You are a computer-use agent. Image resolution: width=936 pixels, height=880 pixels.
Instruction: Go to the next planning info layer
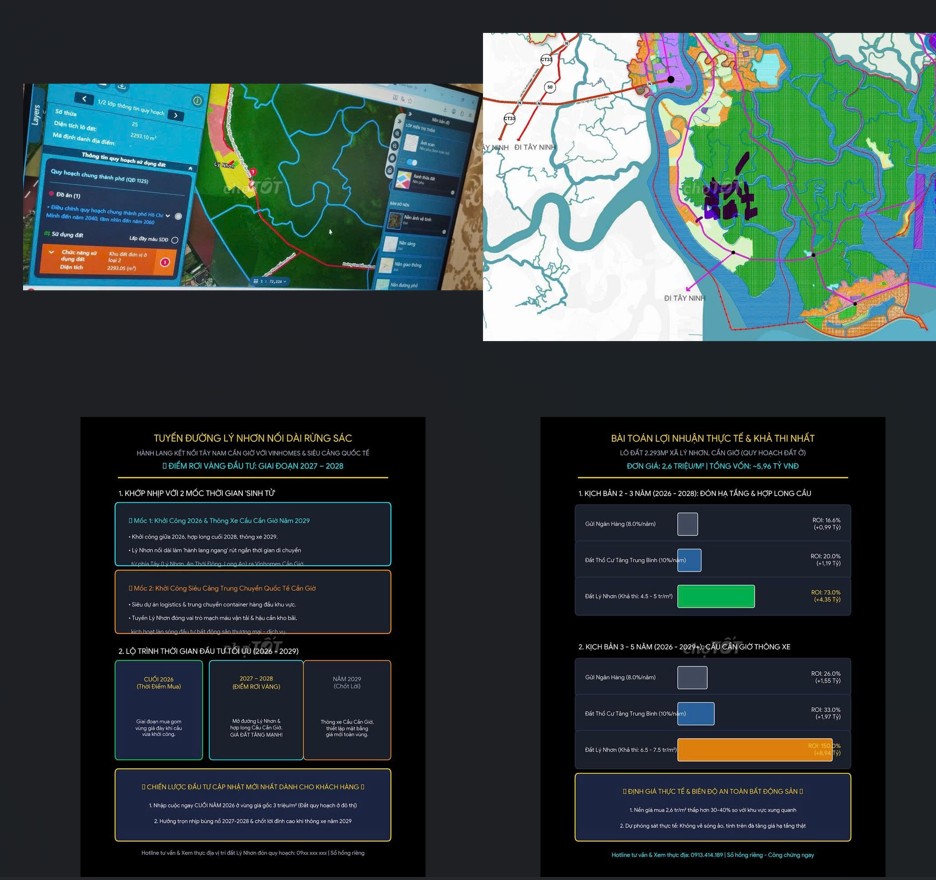pos(176,115)
